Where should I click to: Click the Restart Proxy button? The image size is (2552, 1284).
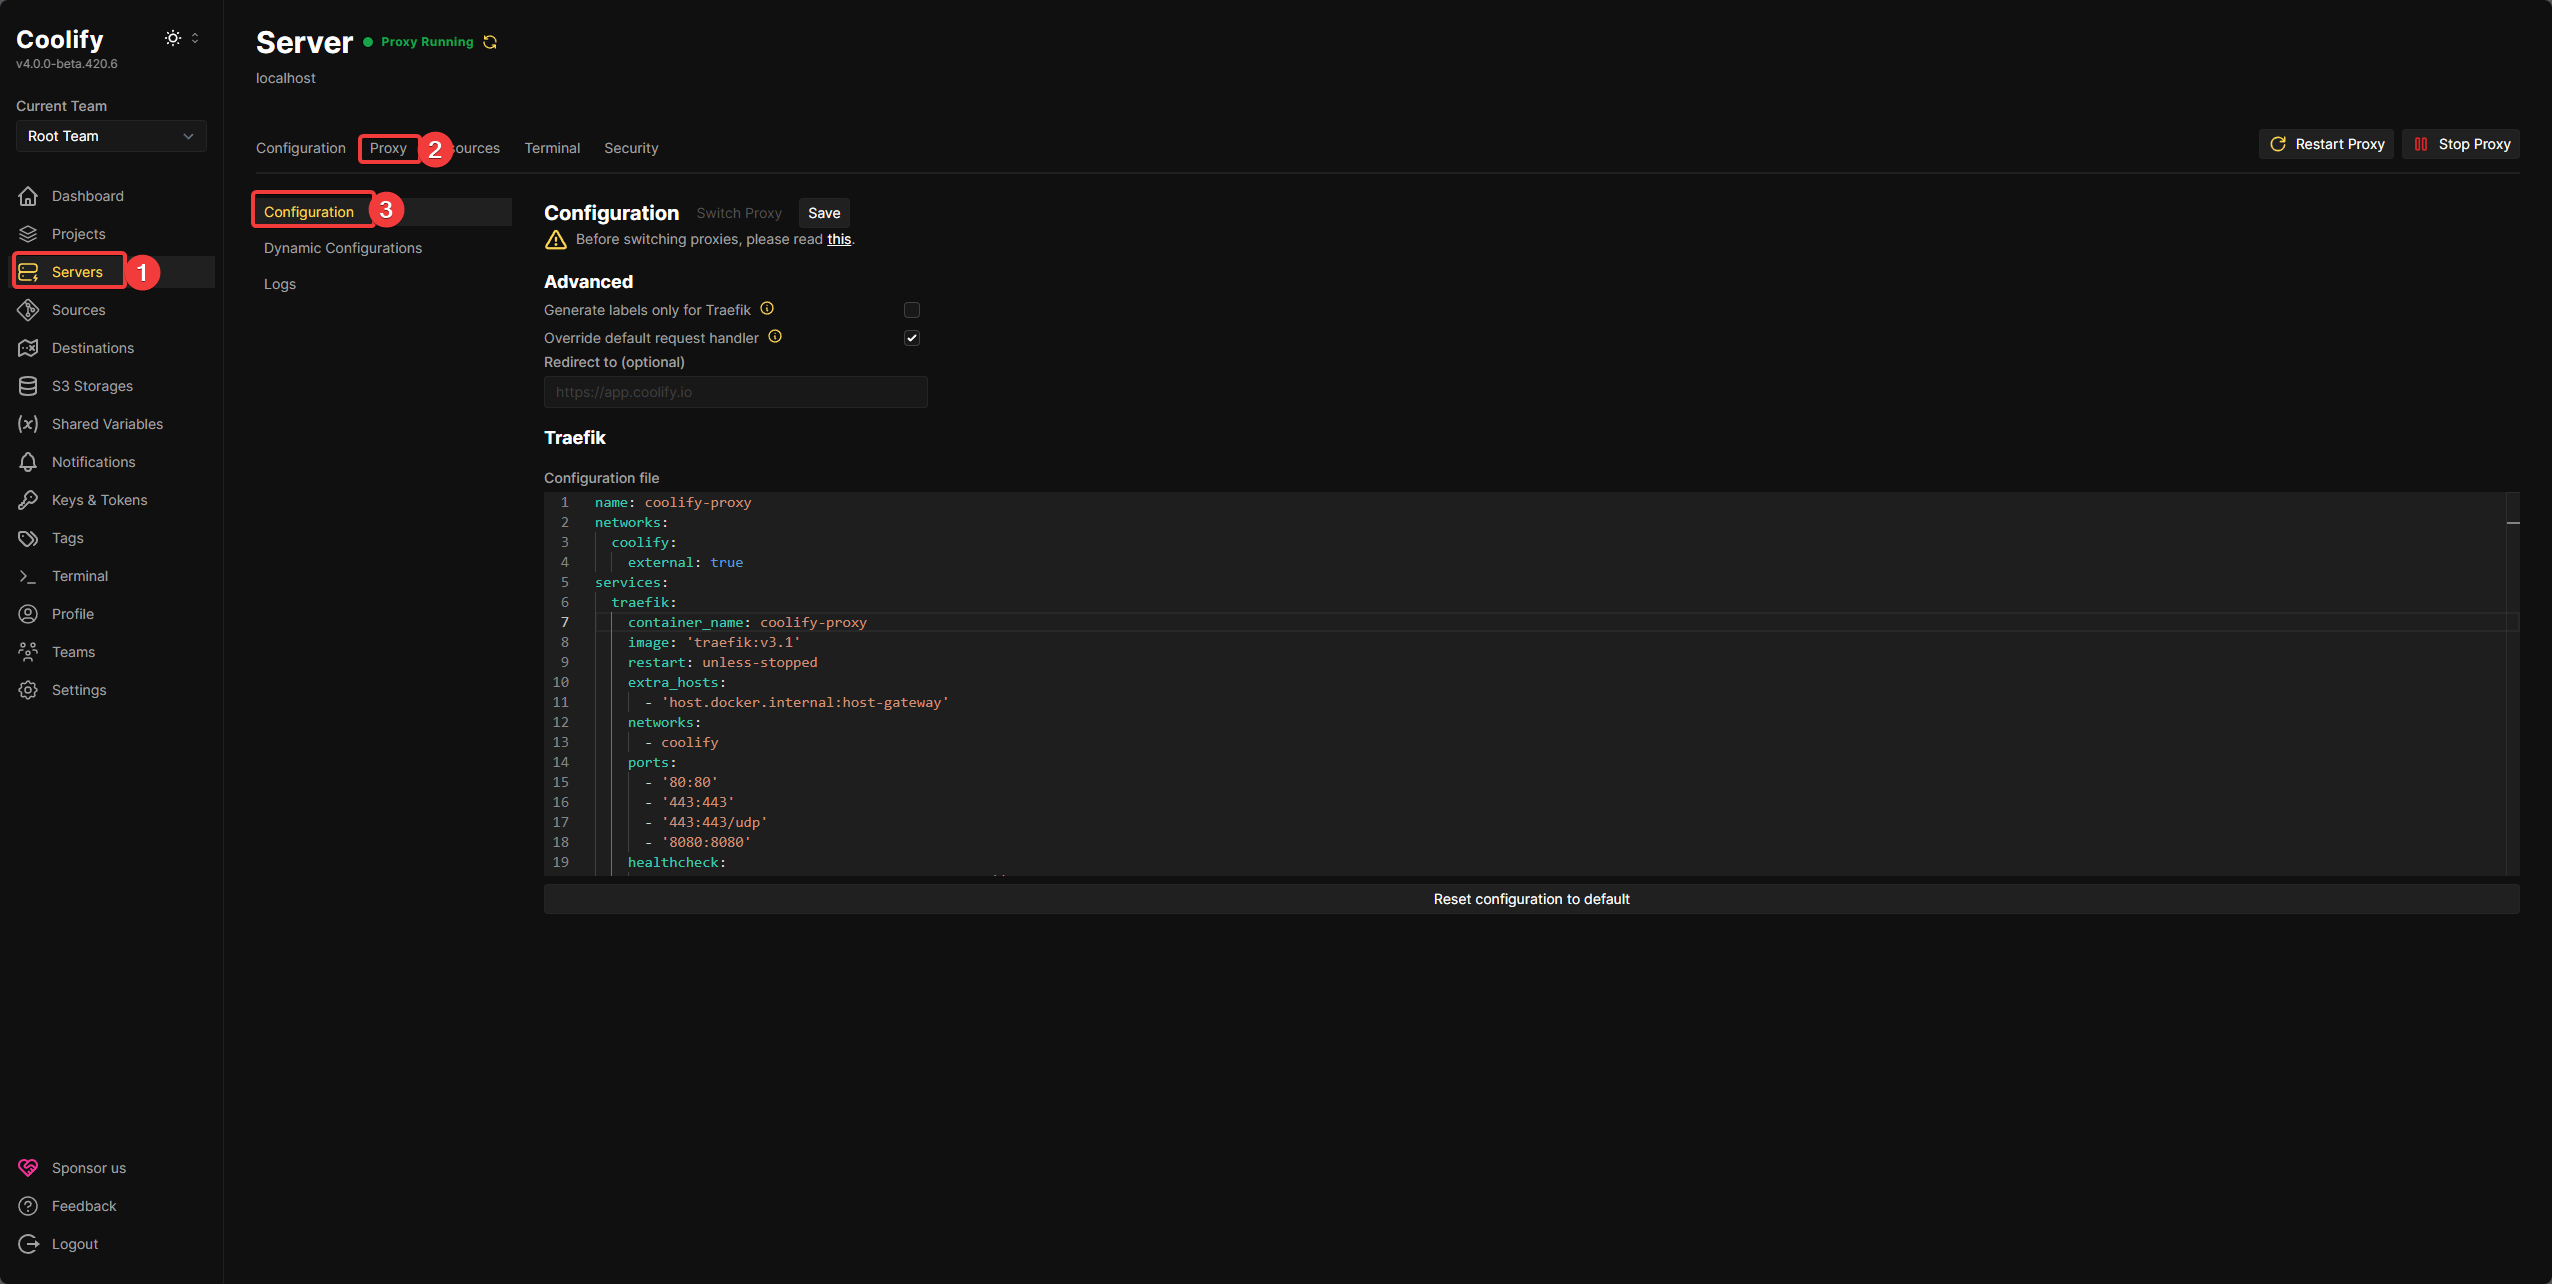[x=2326, y=144]
